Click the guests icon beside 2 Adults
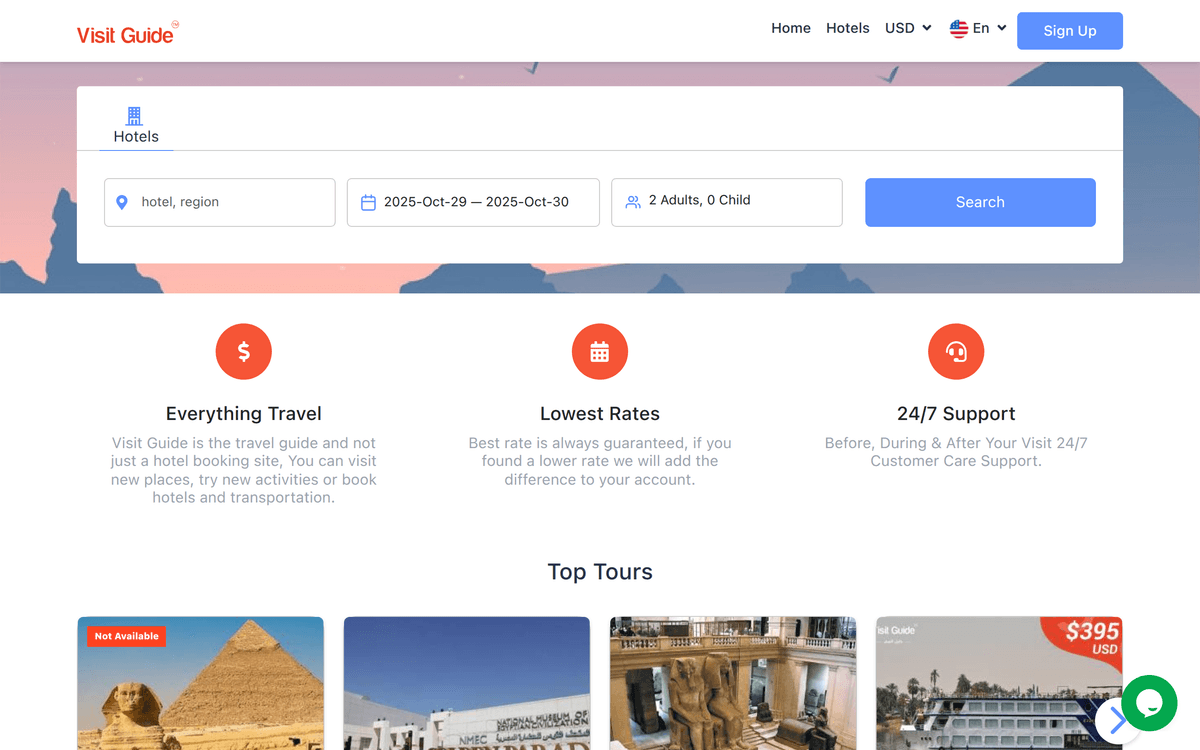Viewport: 1200px width, 750px height. 632,201
